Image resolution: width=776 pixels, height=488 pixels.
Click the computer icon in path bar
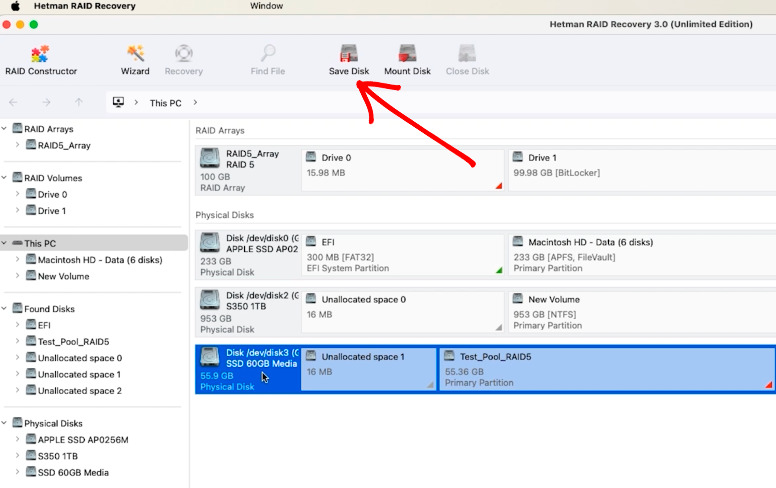point(118,102)
